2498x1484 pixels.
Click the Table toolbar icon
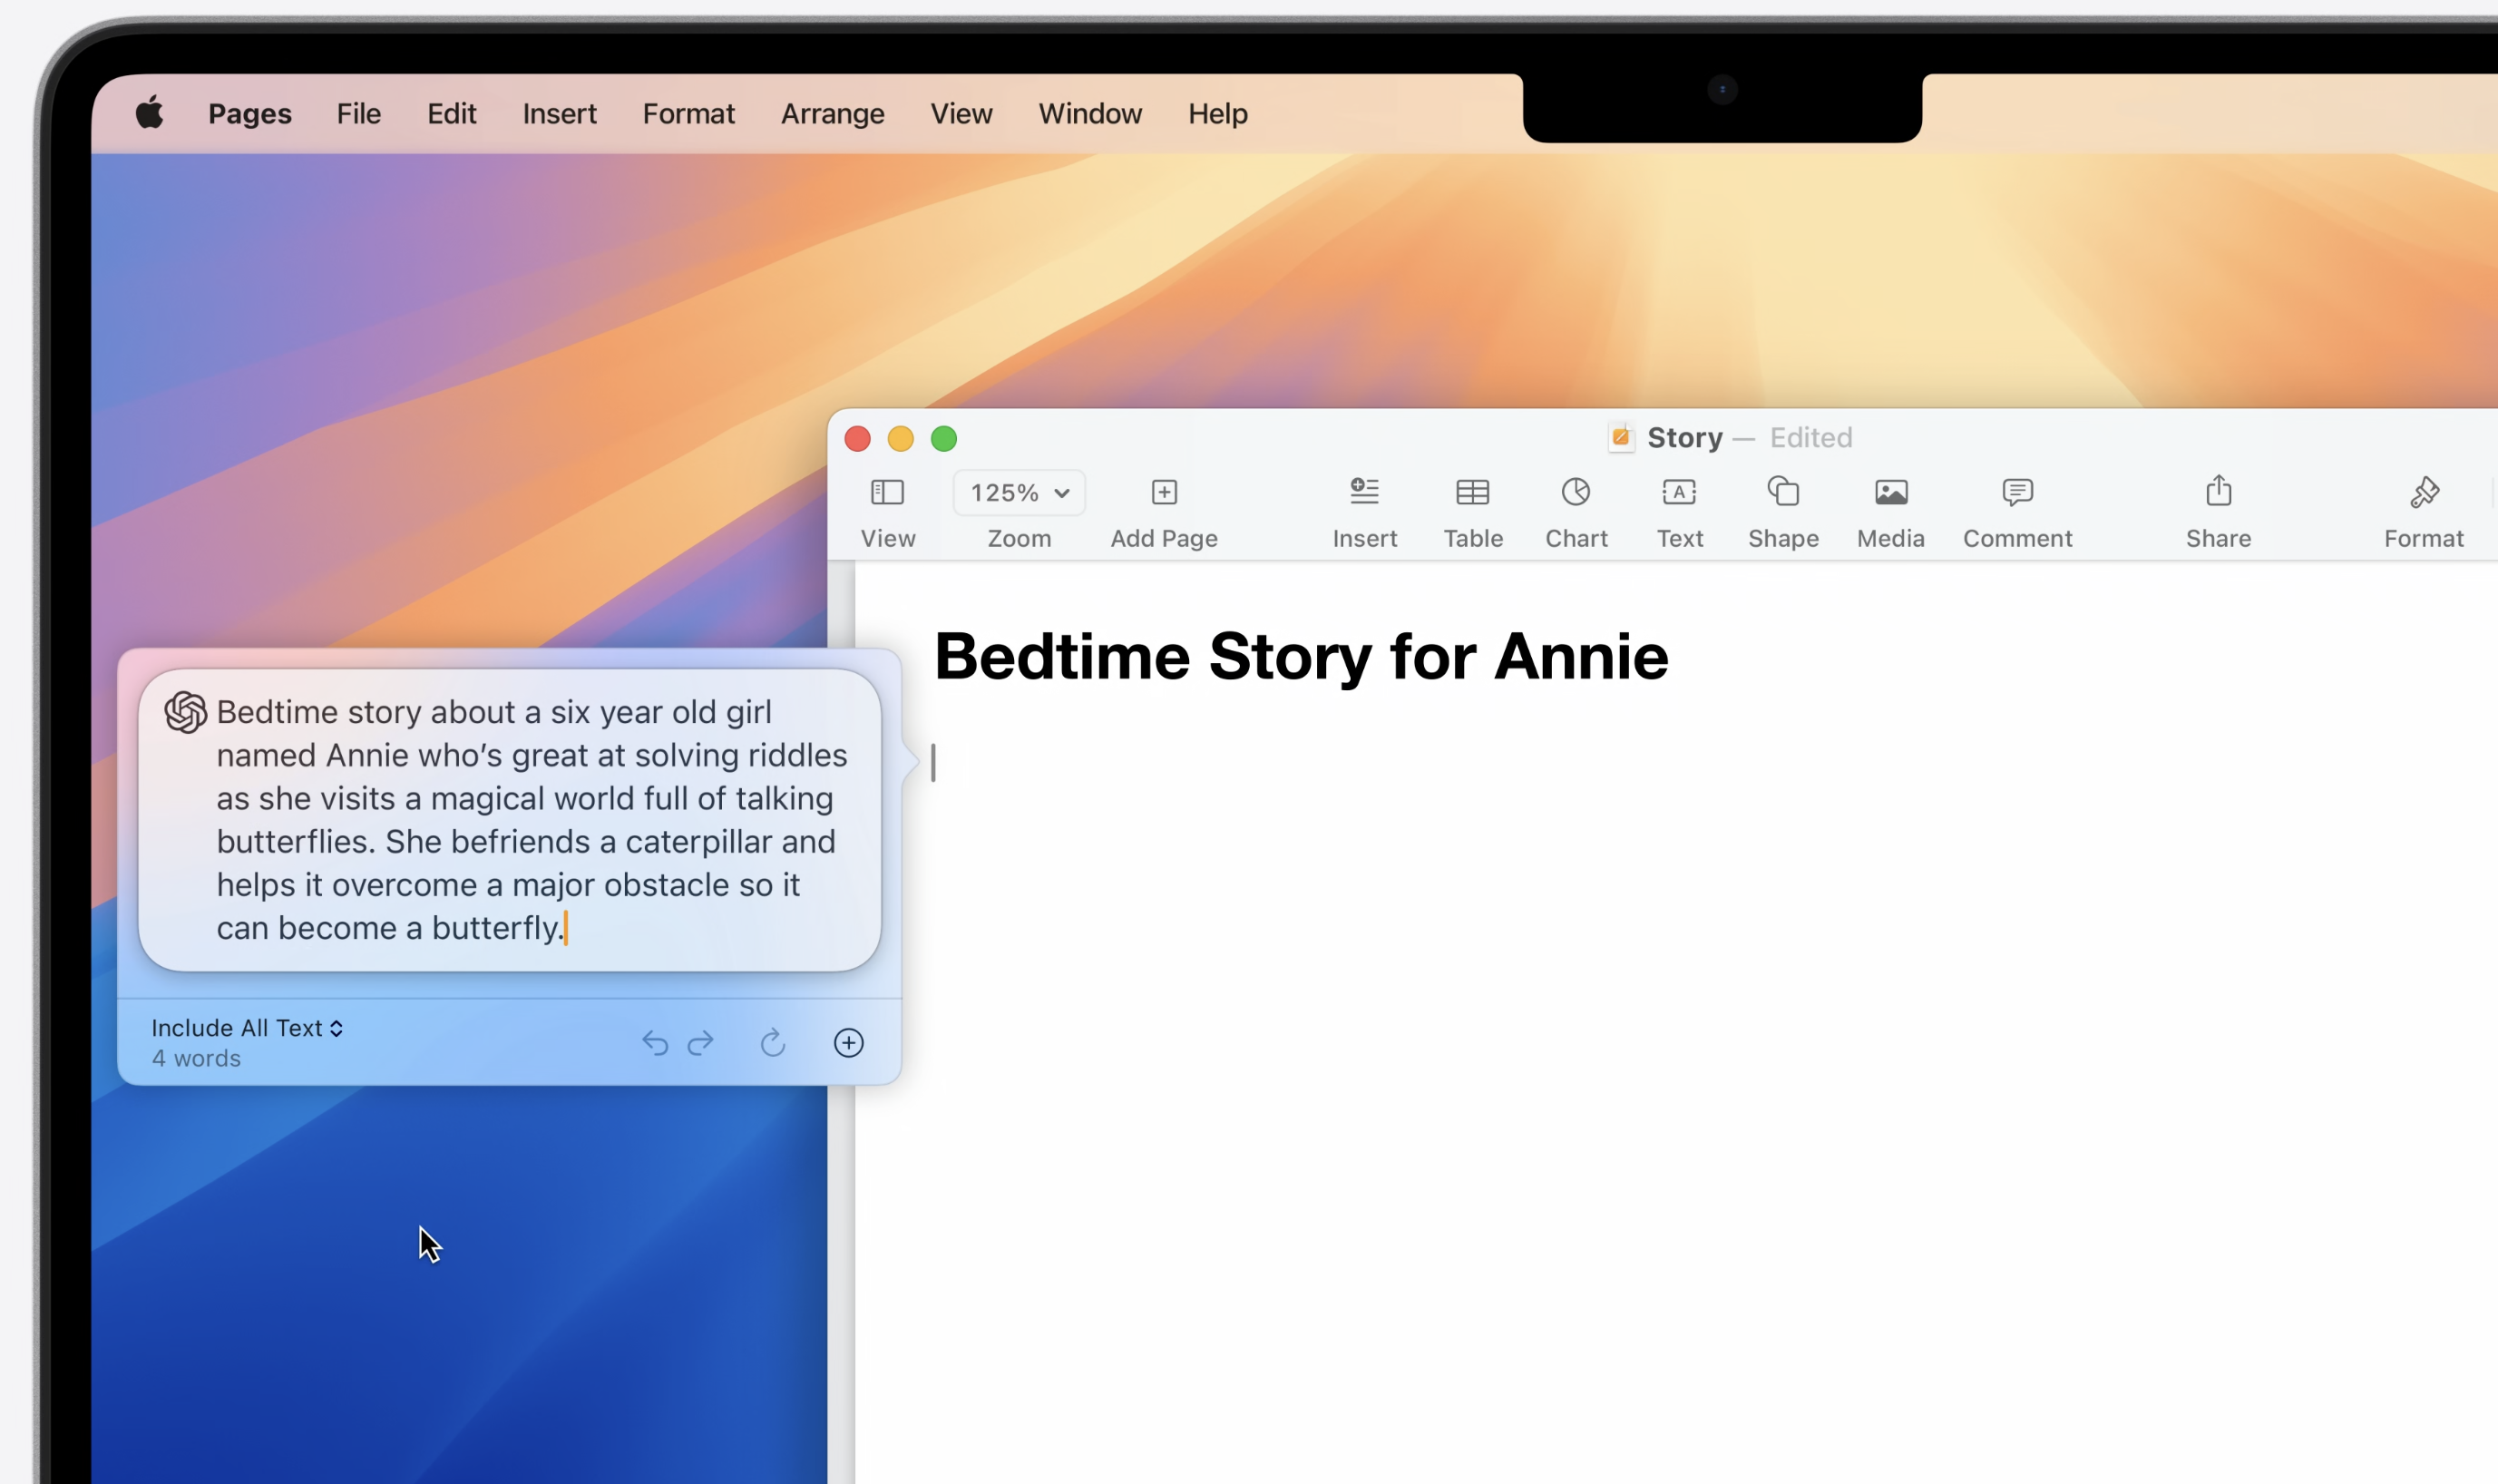tap(1472, 492)
